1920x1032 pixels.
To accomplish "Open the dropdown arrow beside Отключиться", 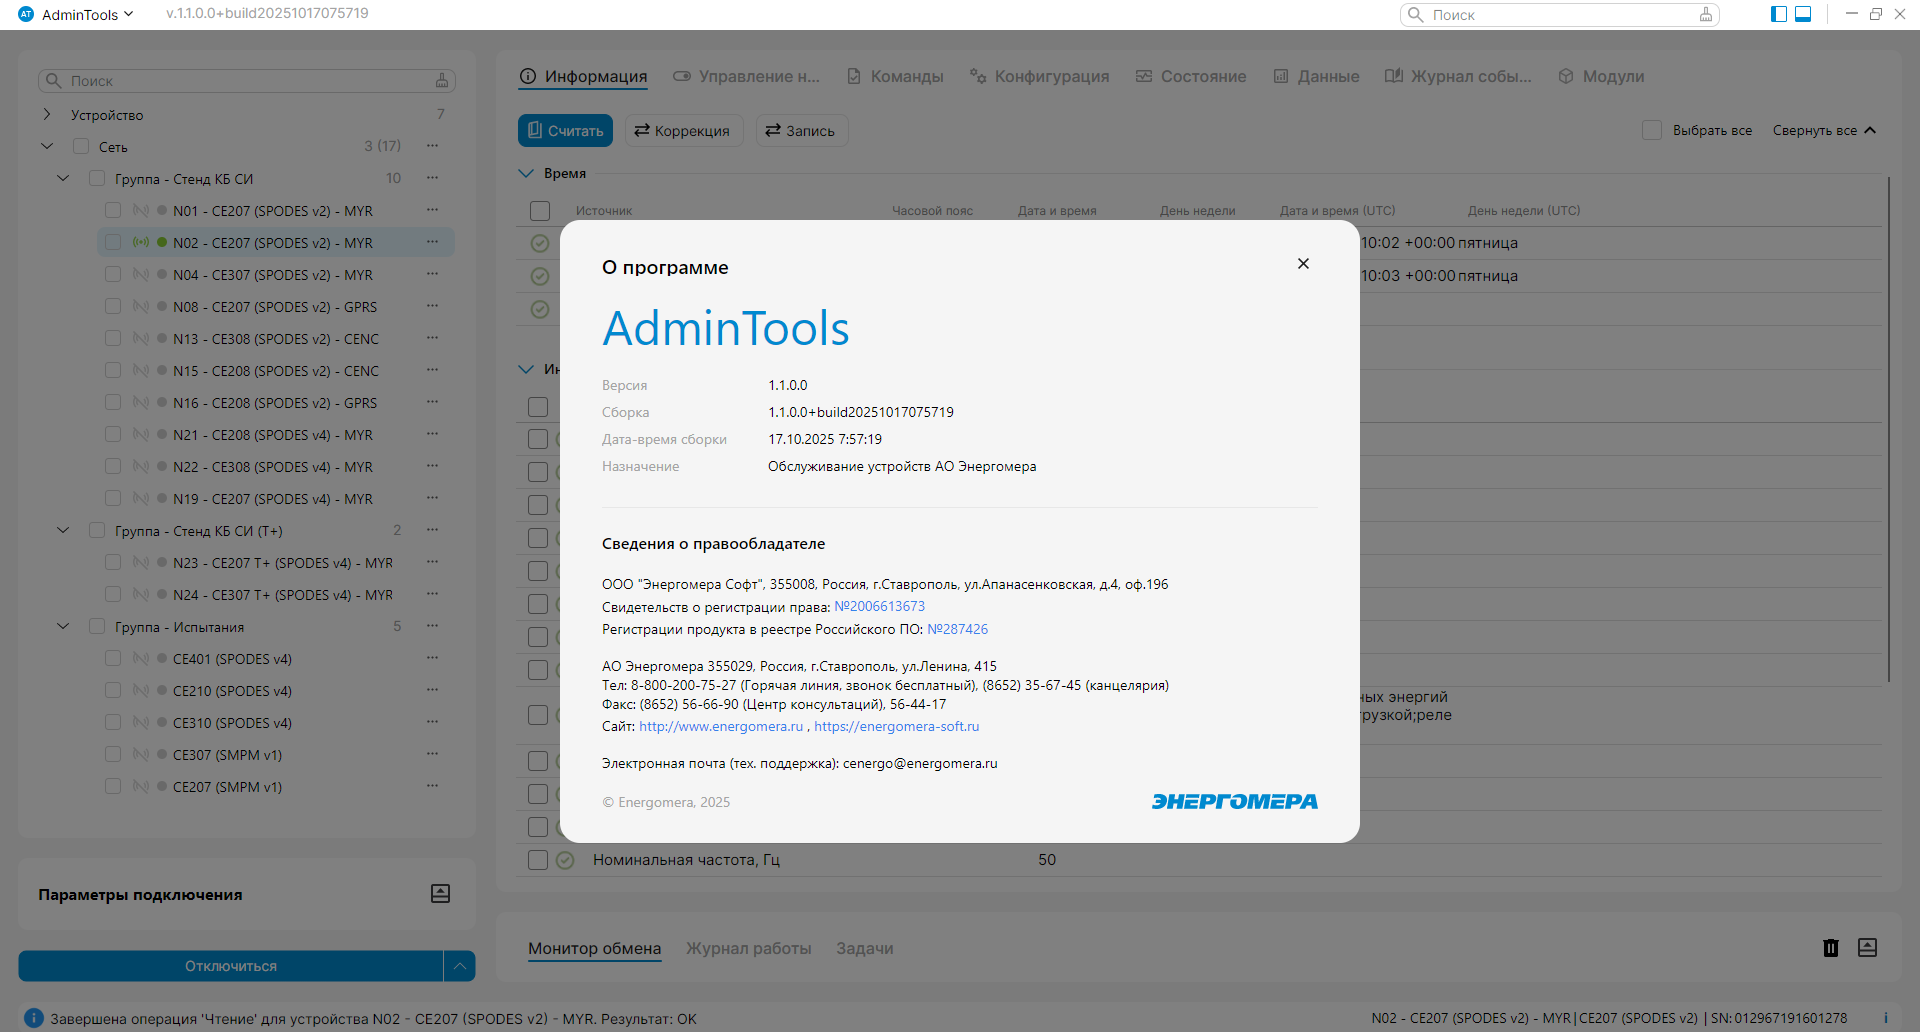I will 459,966.
